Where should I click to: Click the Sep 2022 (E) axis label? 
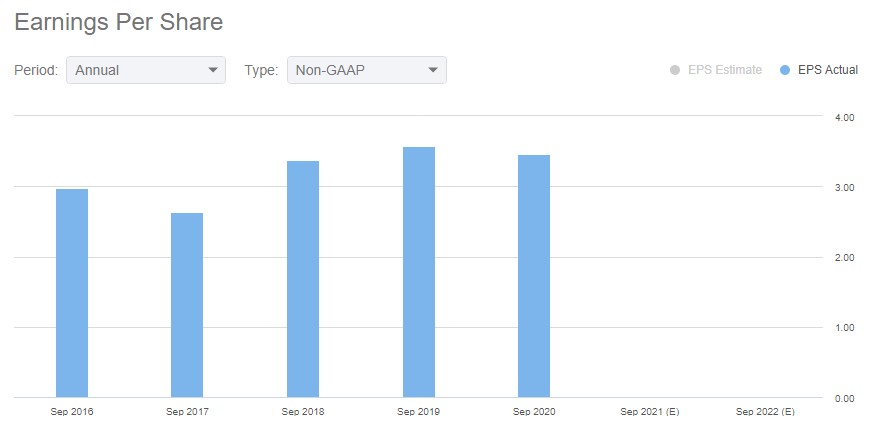[x=765, y=412]
